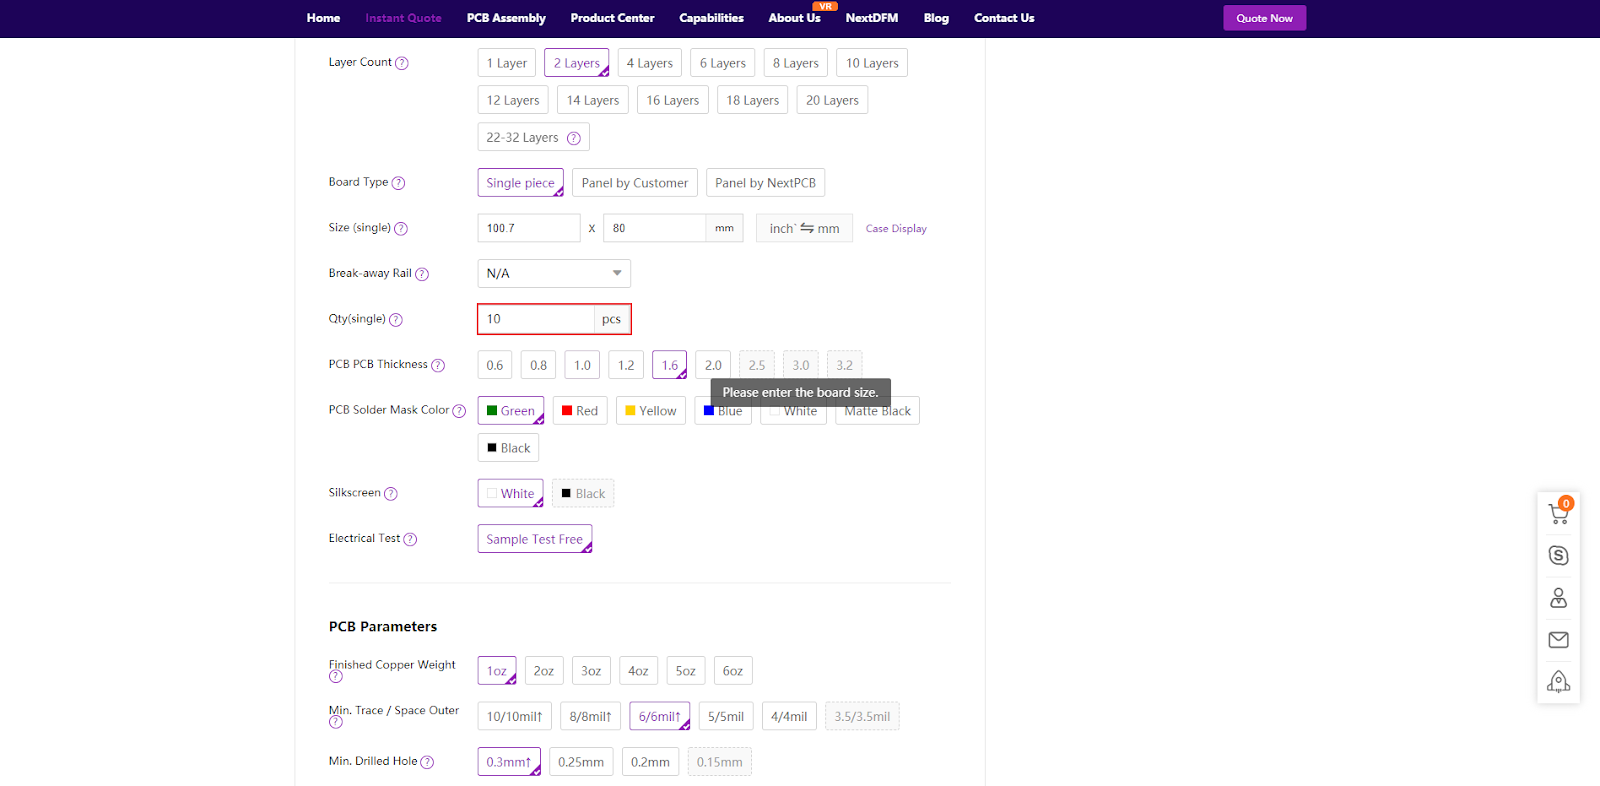Choose Panel by Customer board type
The height and width of the screenshot is (786, 1600).
(634, 183)
